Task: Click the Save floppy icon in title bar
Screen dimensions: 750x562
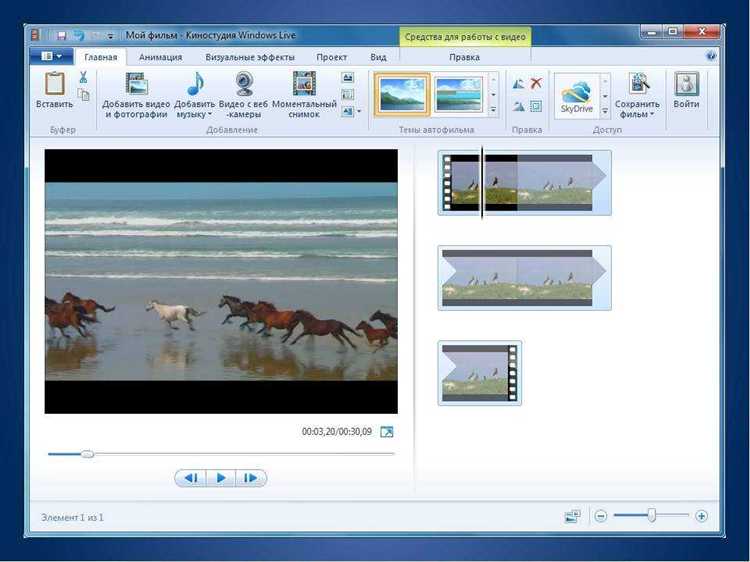Action: click(62, 35)
